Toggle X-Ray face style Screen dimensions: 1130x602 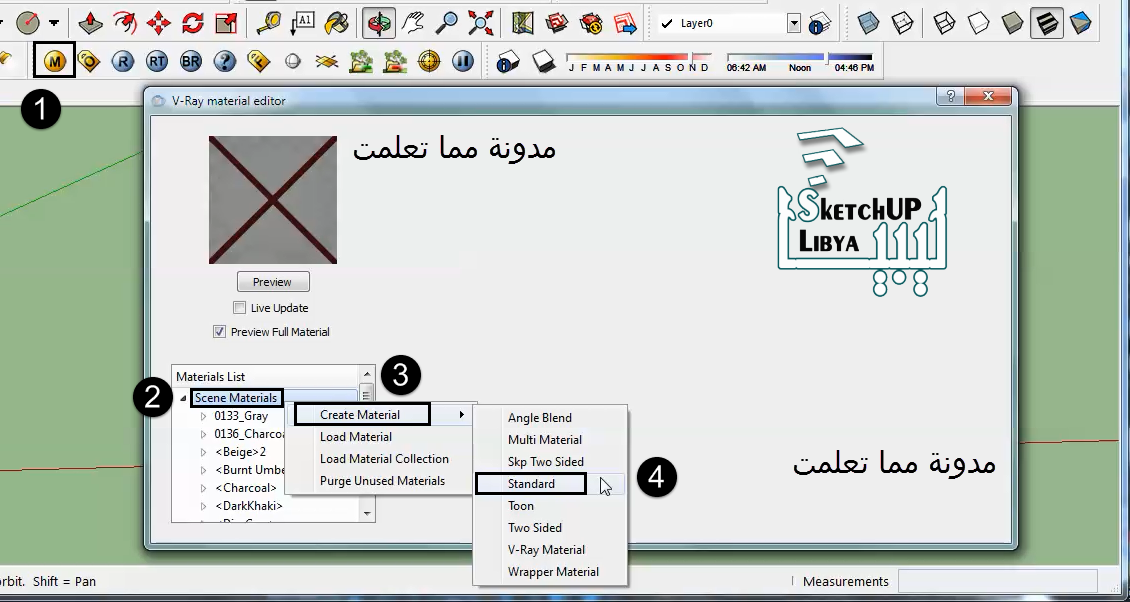coord(868,23)
